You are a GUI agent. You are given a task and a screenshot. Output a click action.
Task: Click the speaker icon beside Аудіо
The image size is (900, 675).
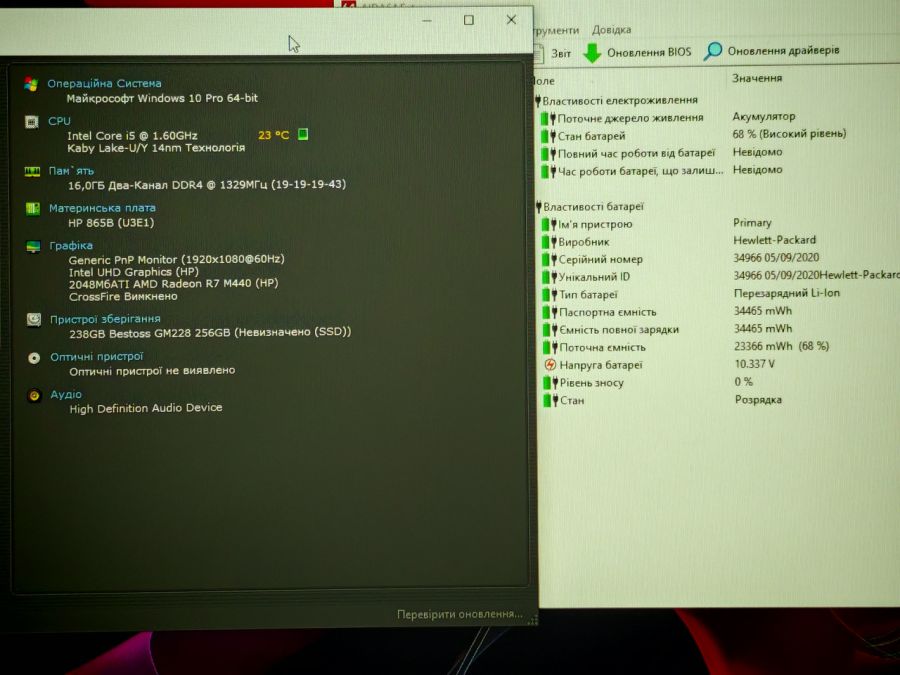click(x=34, y=395)
